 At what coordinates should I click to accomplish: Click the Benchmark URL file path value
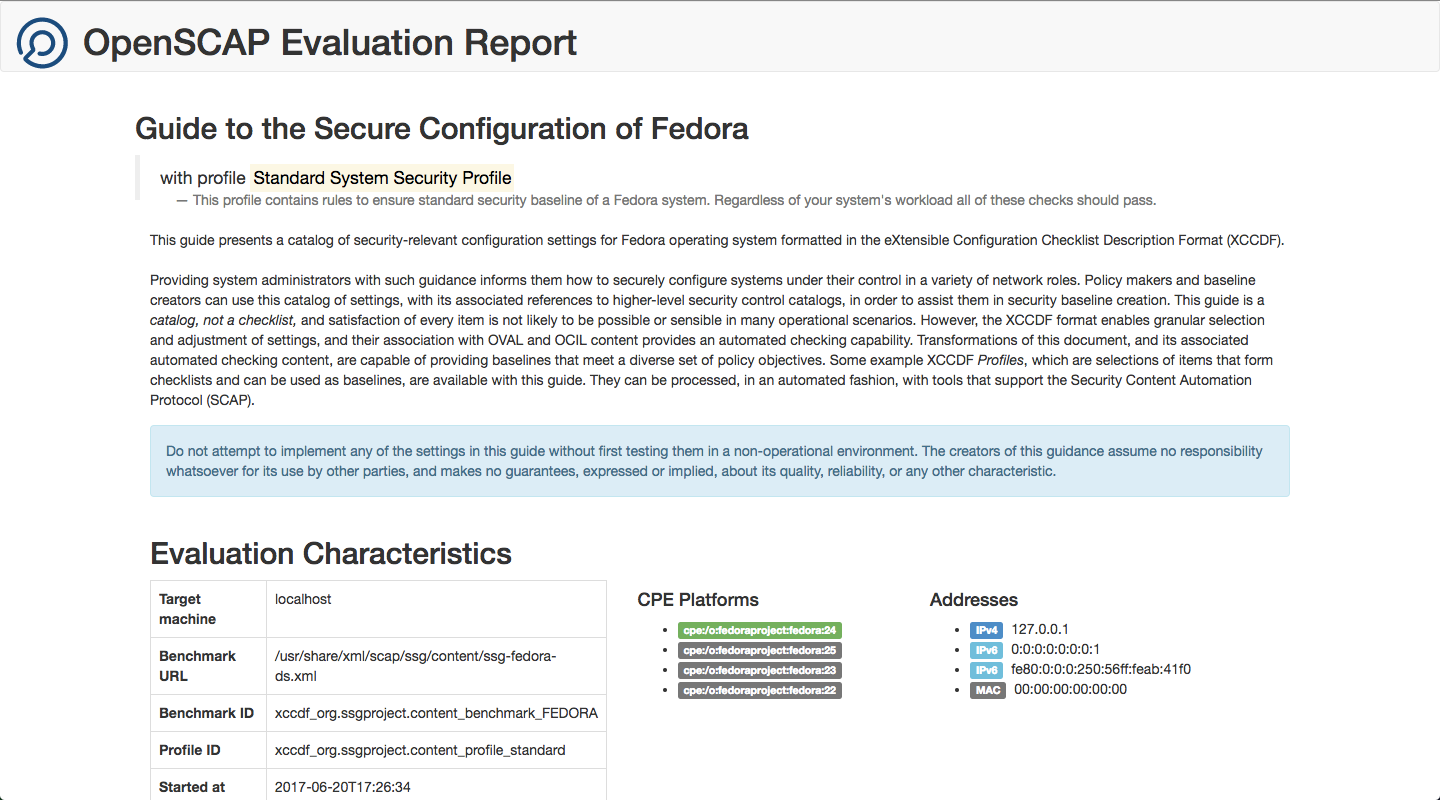point(415,666)
